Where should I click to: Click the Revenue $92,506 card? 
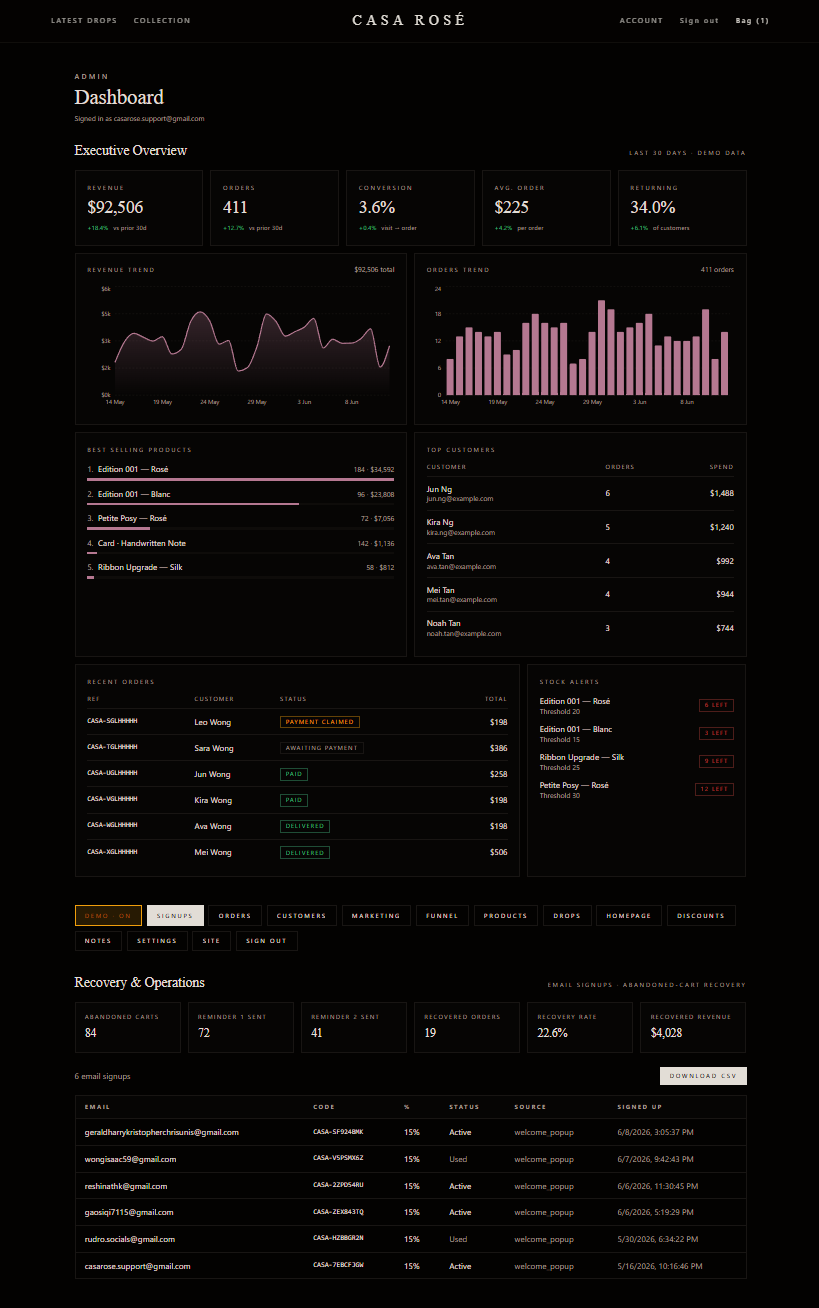(x=139, y=208)
